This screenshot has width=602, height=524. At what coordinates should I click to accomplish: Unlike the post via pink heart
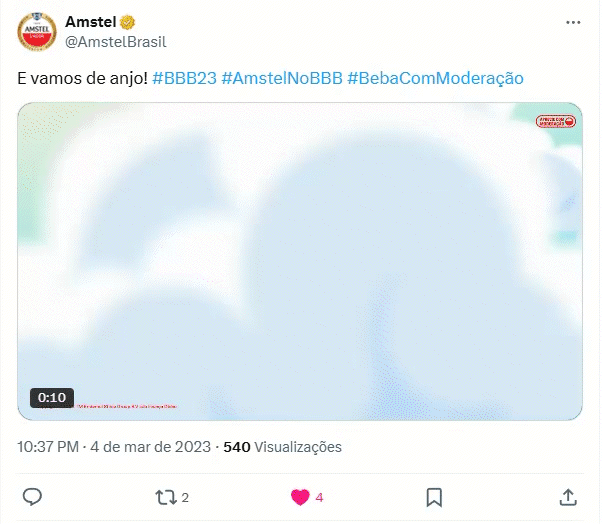pyautogui.click(x=300, y=498)
